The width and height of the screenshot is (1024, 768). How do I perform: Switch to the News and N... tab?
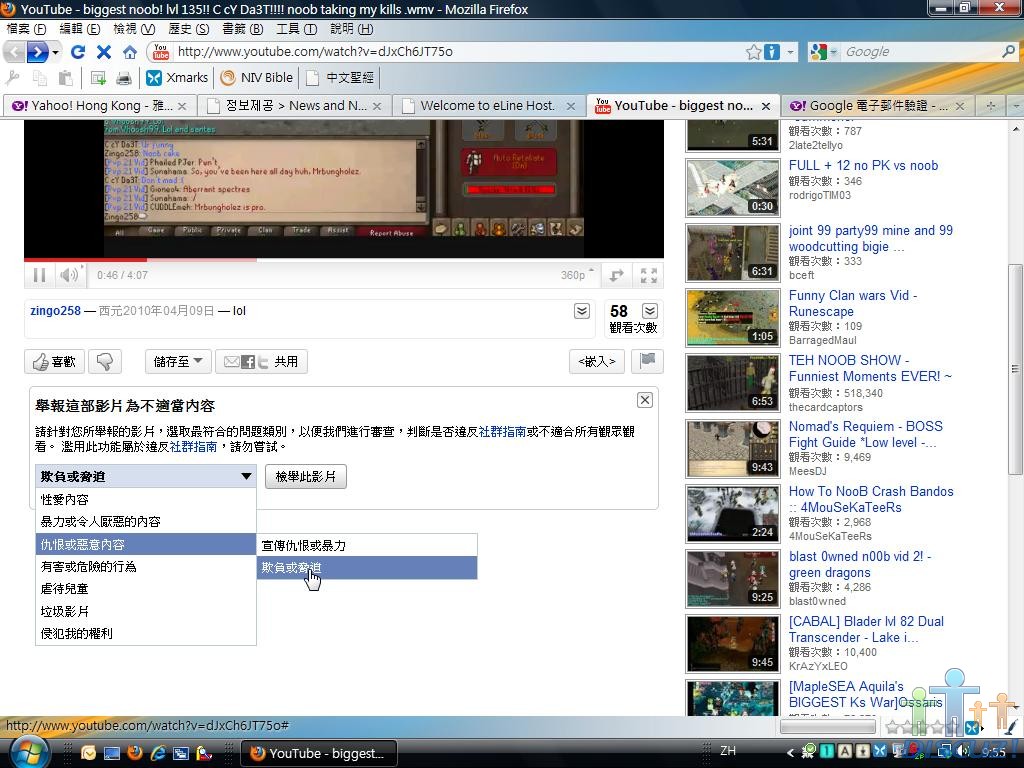click(293, 106)
